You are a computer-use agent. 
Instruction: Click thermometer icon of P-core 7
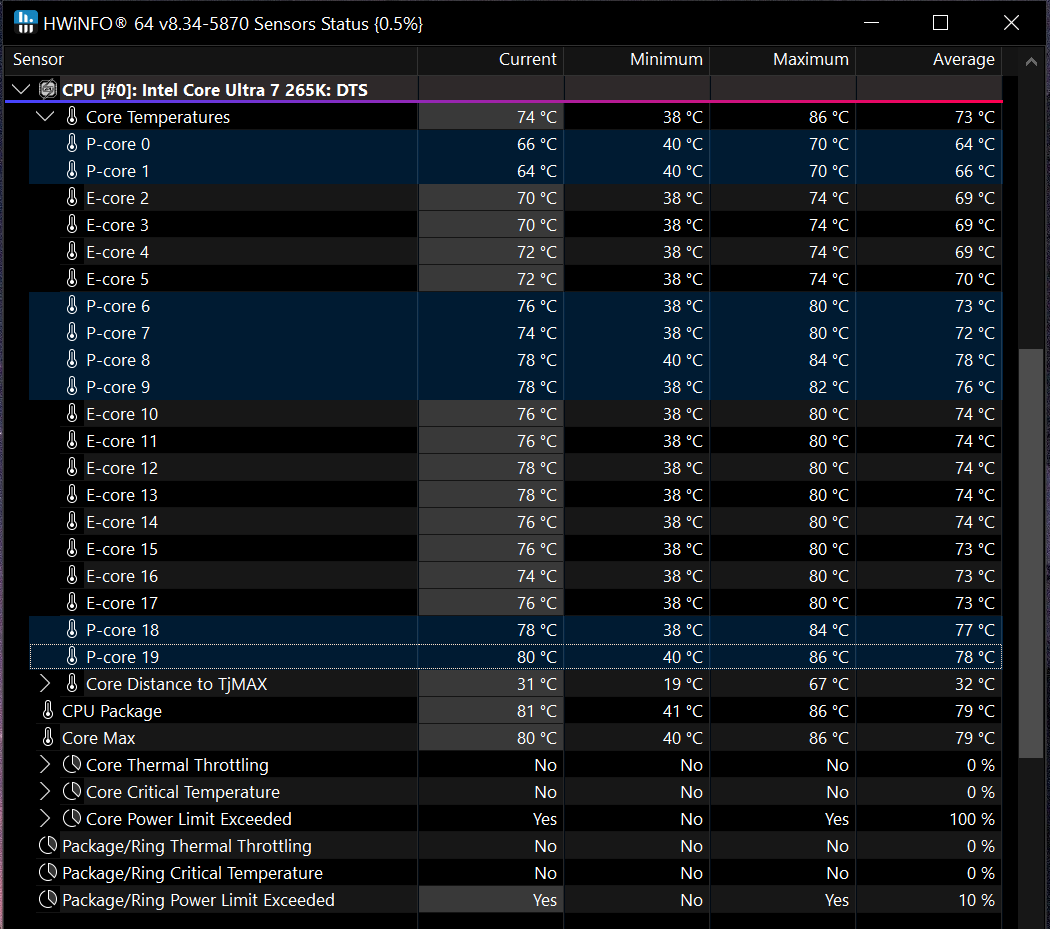pyautogui.click(x=72, y=332)
